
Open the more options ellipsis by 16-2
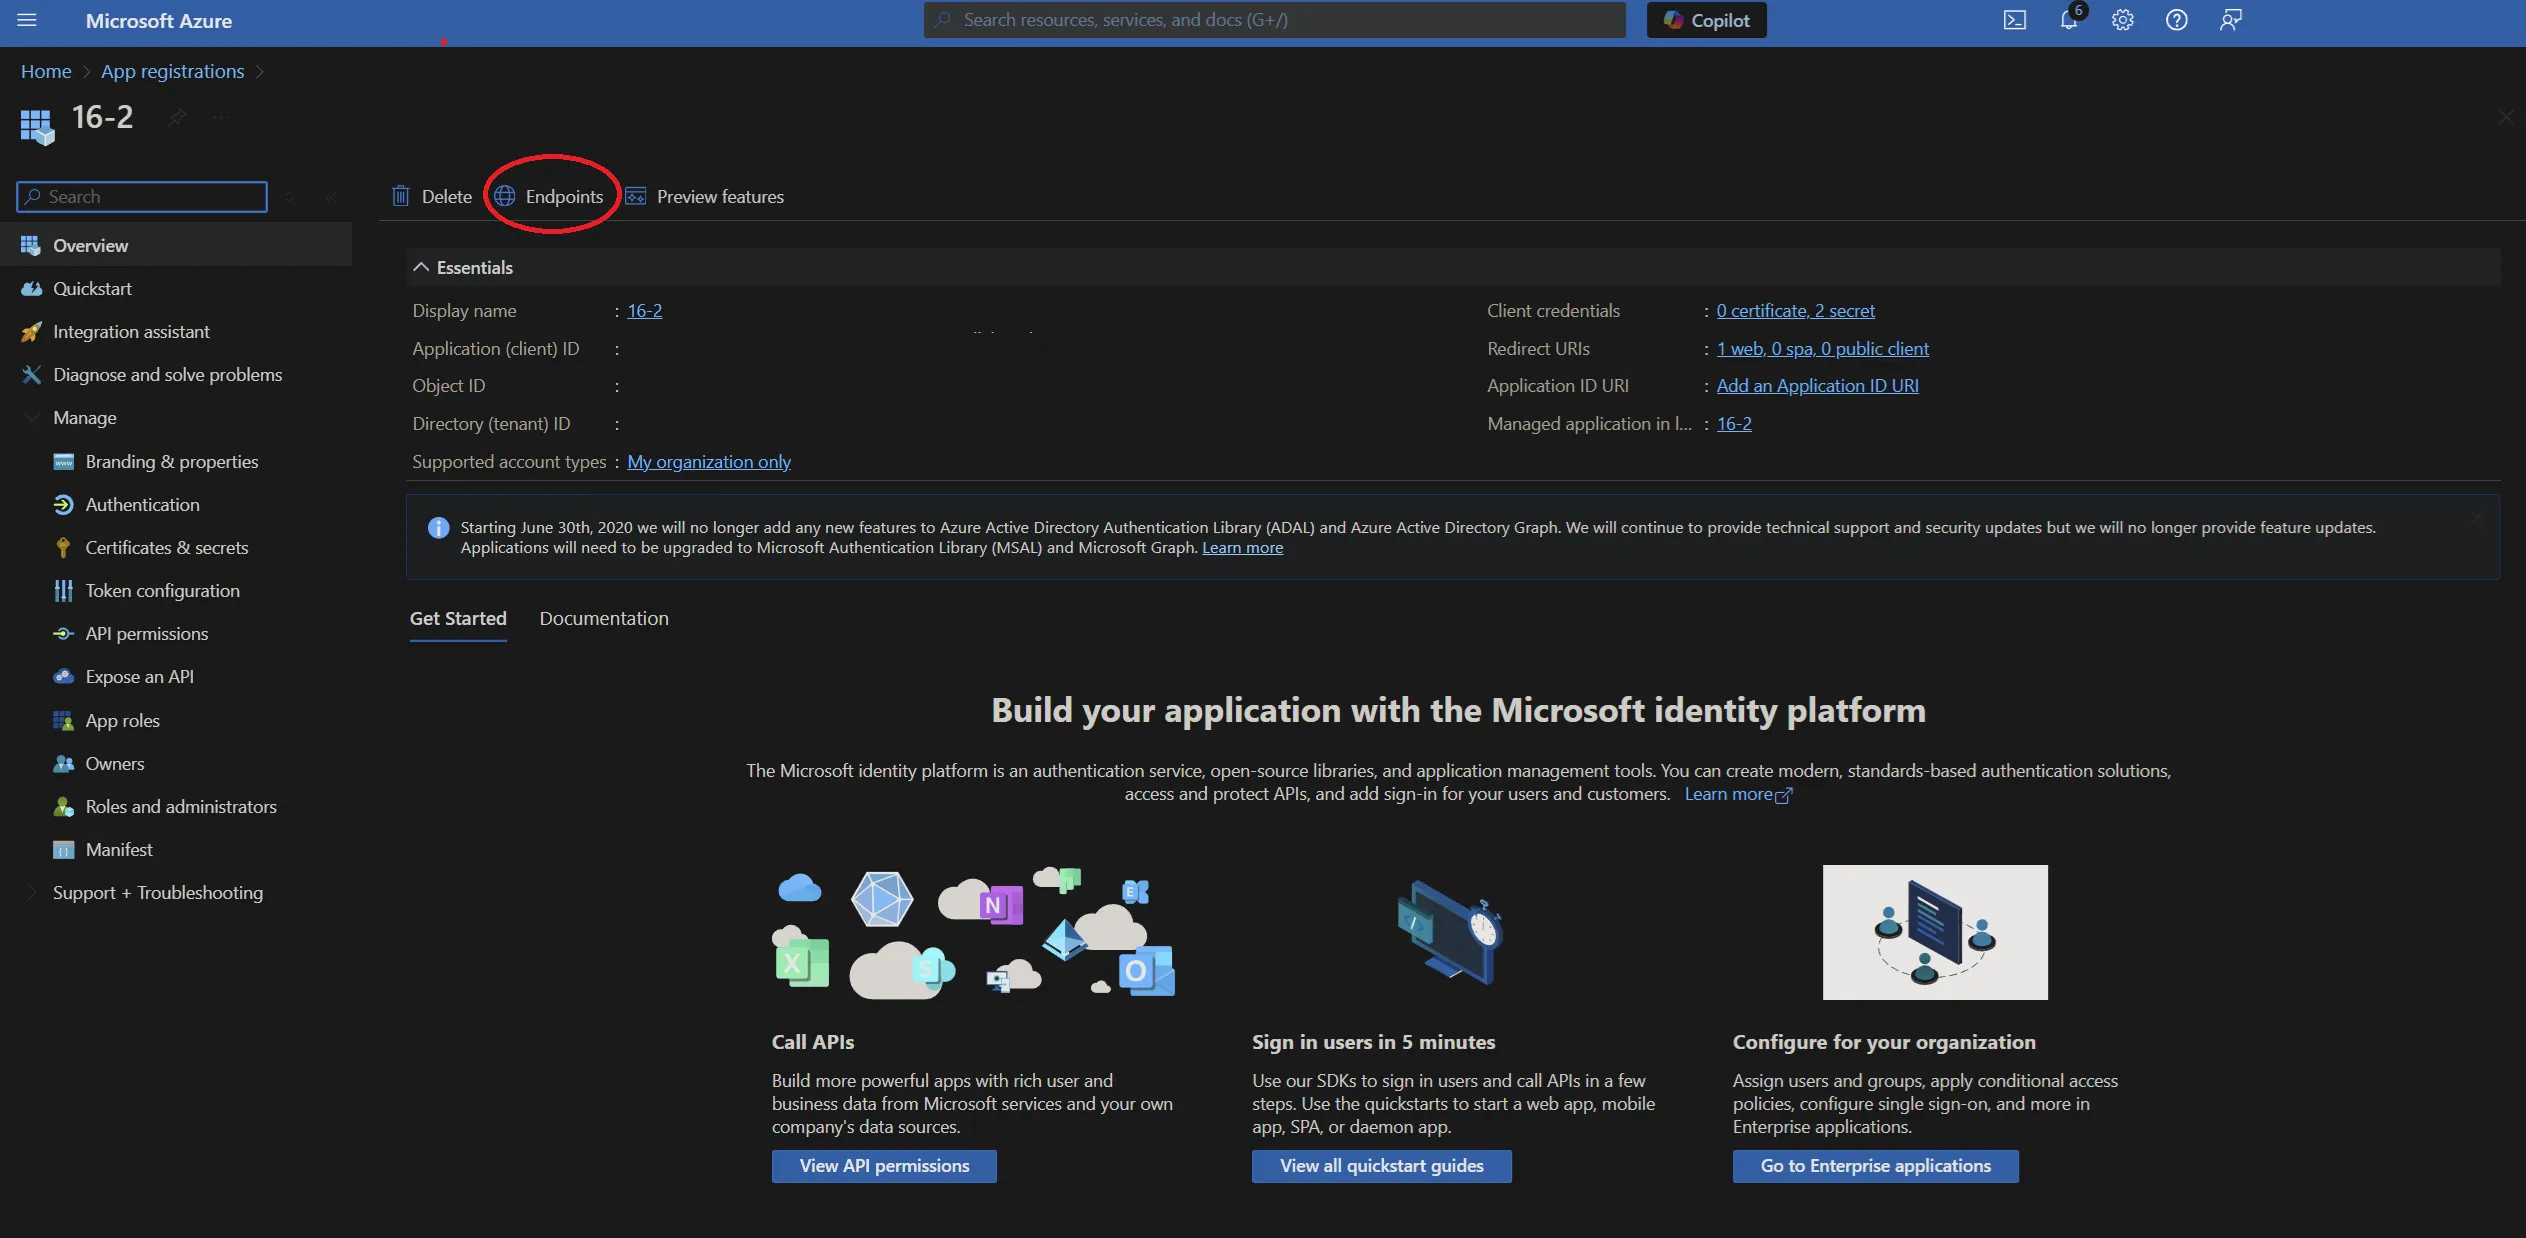pyautogui.click(x=221, y=118)
